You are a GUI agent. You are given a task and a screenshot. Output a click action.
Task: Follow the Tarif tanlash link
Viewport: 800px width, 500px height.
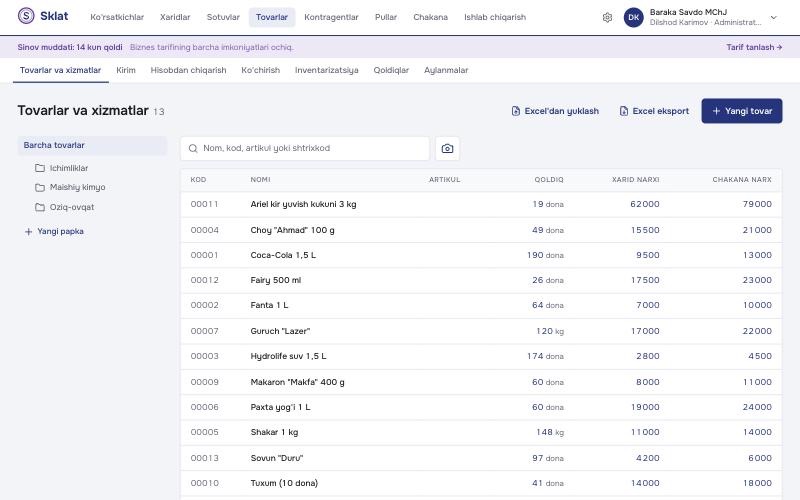754,47
